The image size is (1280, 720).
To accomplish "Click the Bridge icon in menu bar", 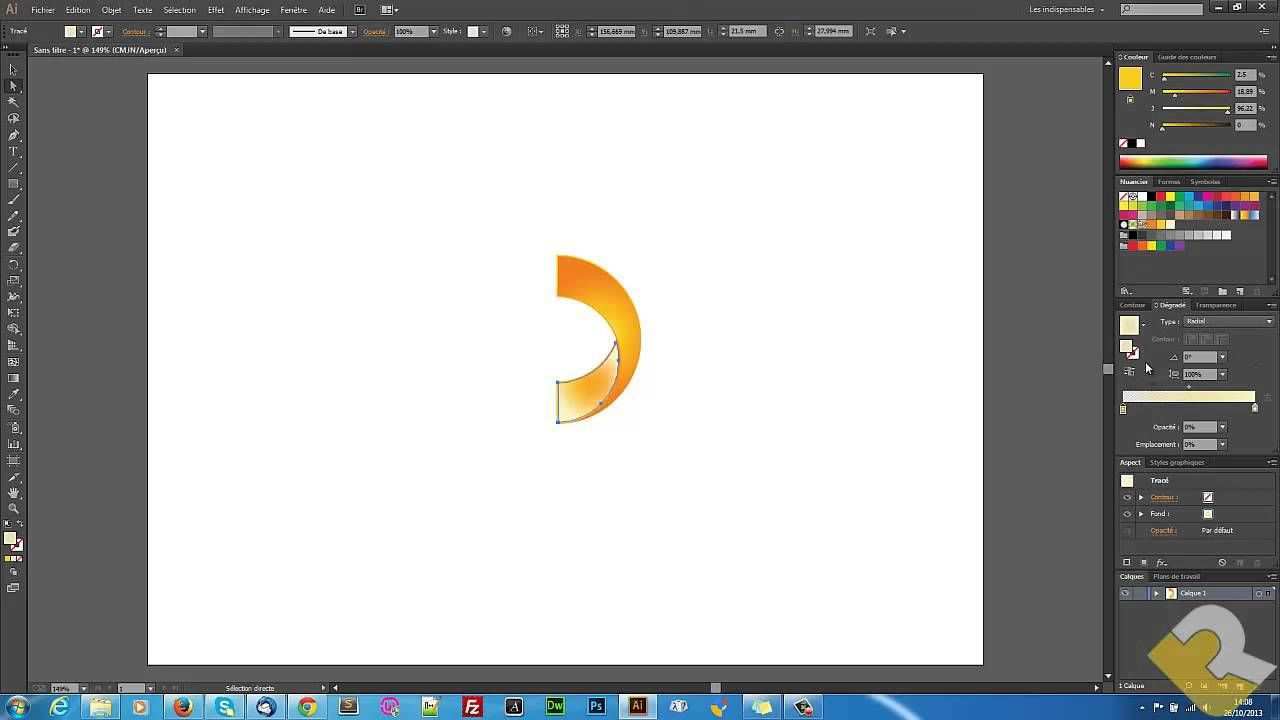I will click(x=360, y=10).
